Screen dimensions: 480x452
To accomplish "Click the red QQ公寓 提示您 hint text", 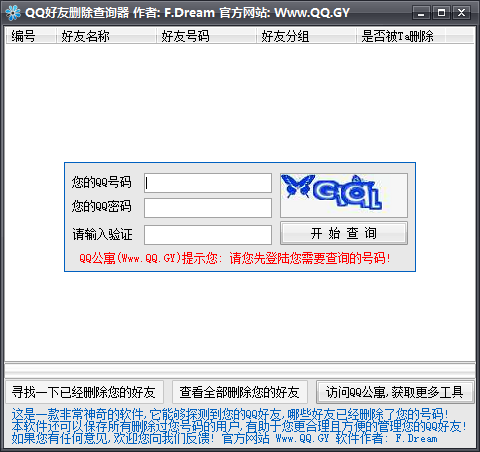I will [235, 258].
